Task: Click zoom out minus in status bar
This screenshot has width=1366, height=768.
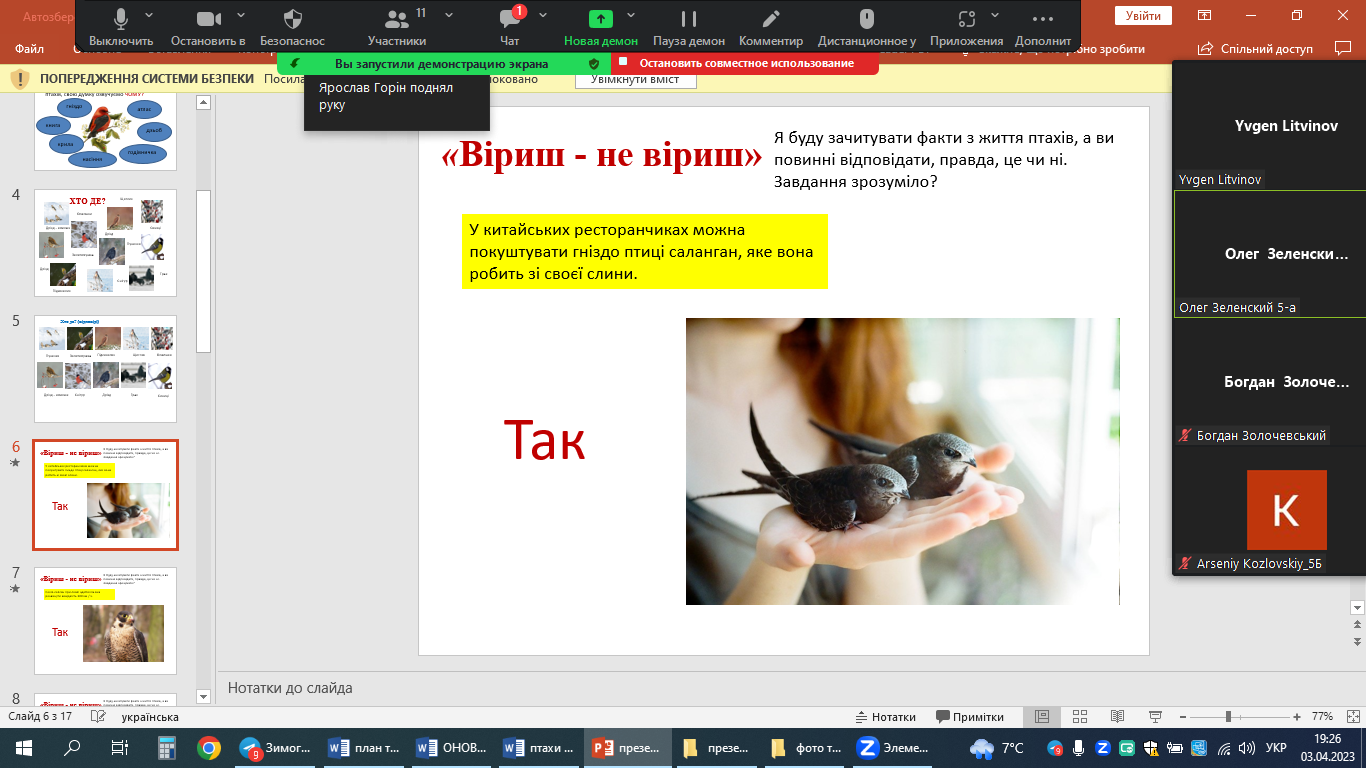Action: (1185, 717)
